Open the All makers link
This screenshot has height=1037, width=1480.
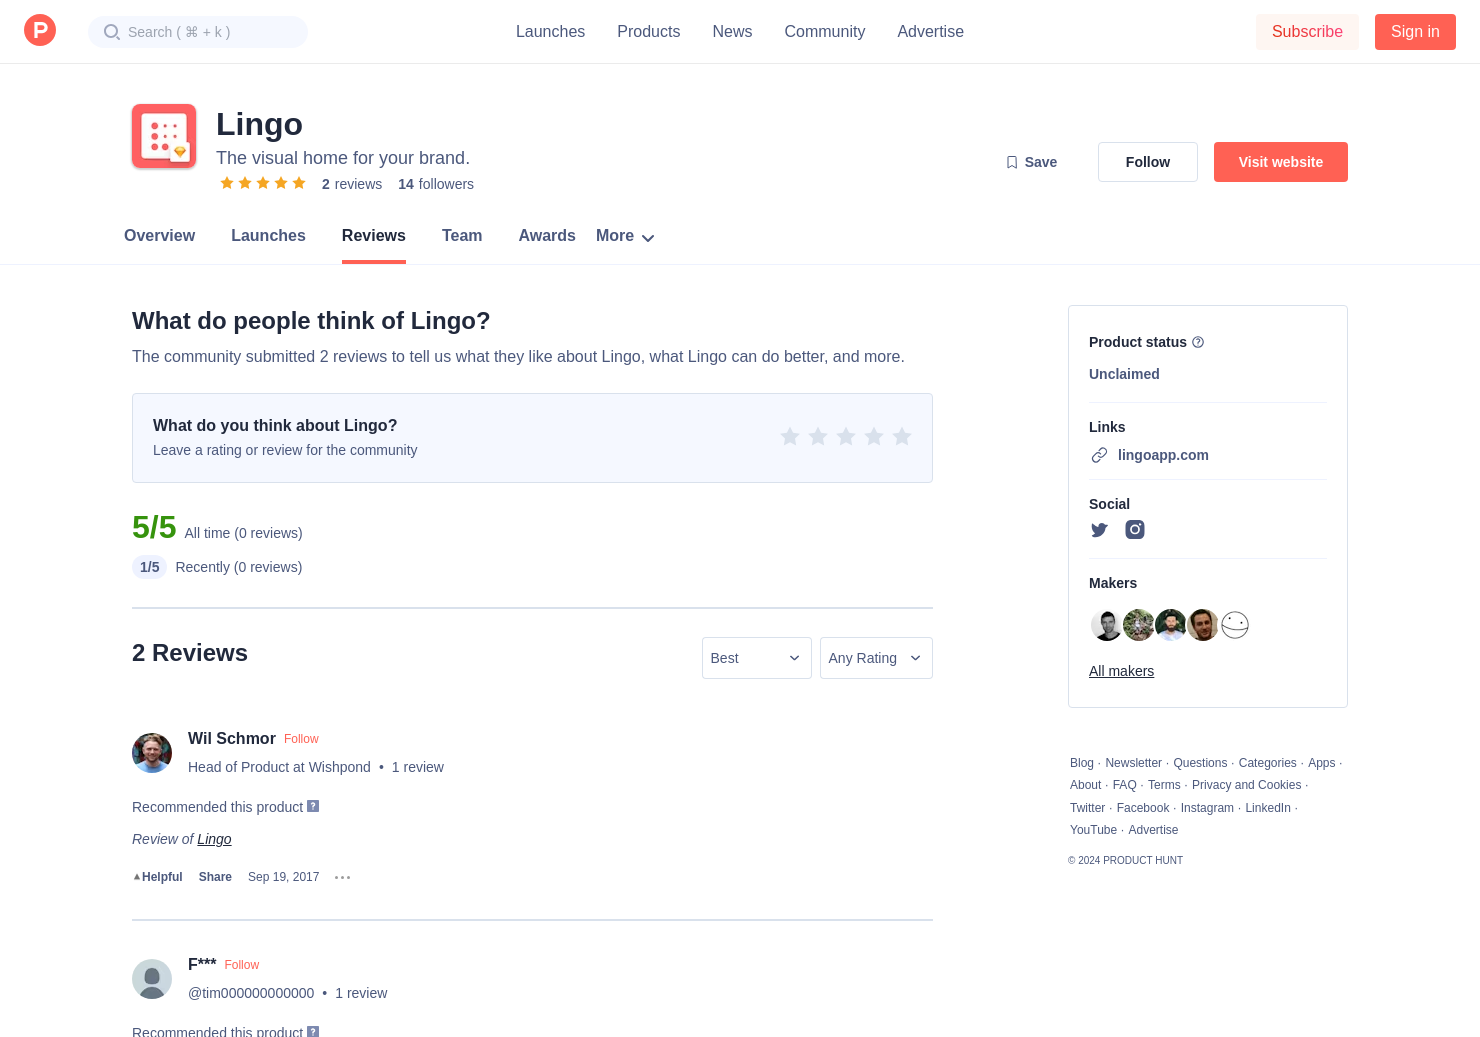[x=1121, y=671]
